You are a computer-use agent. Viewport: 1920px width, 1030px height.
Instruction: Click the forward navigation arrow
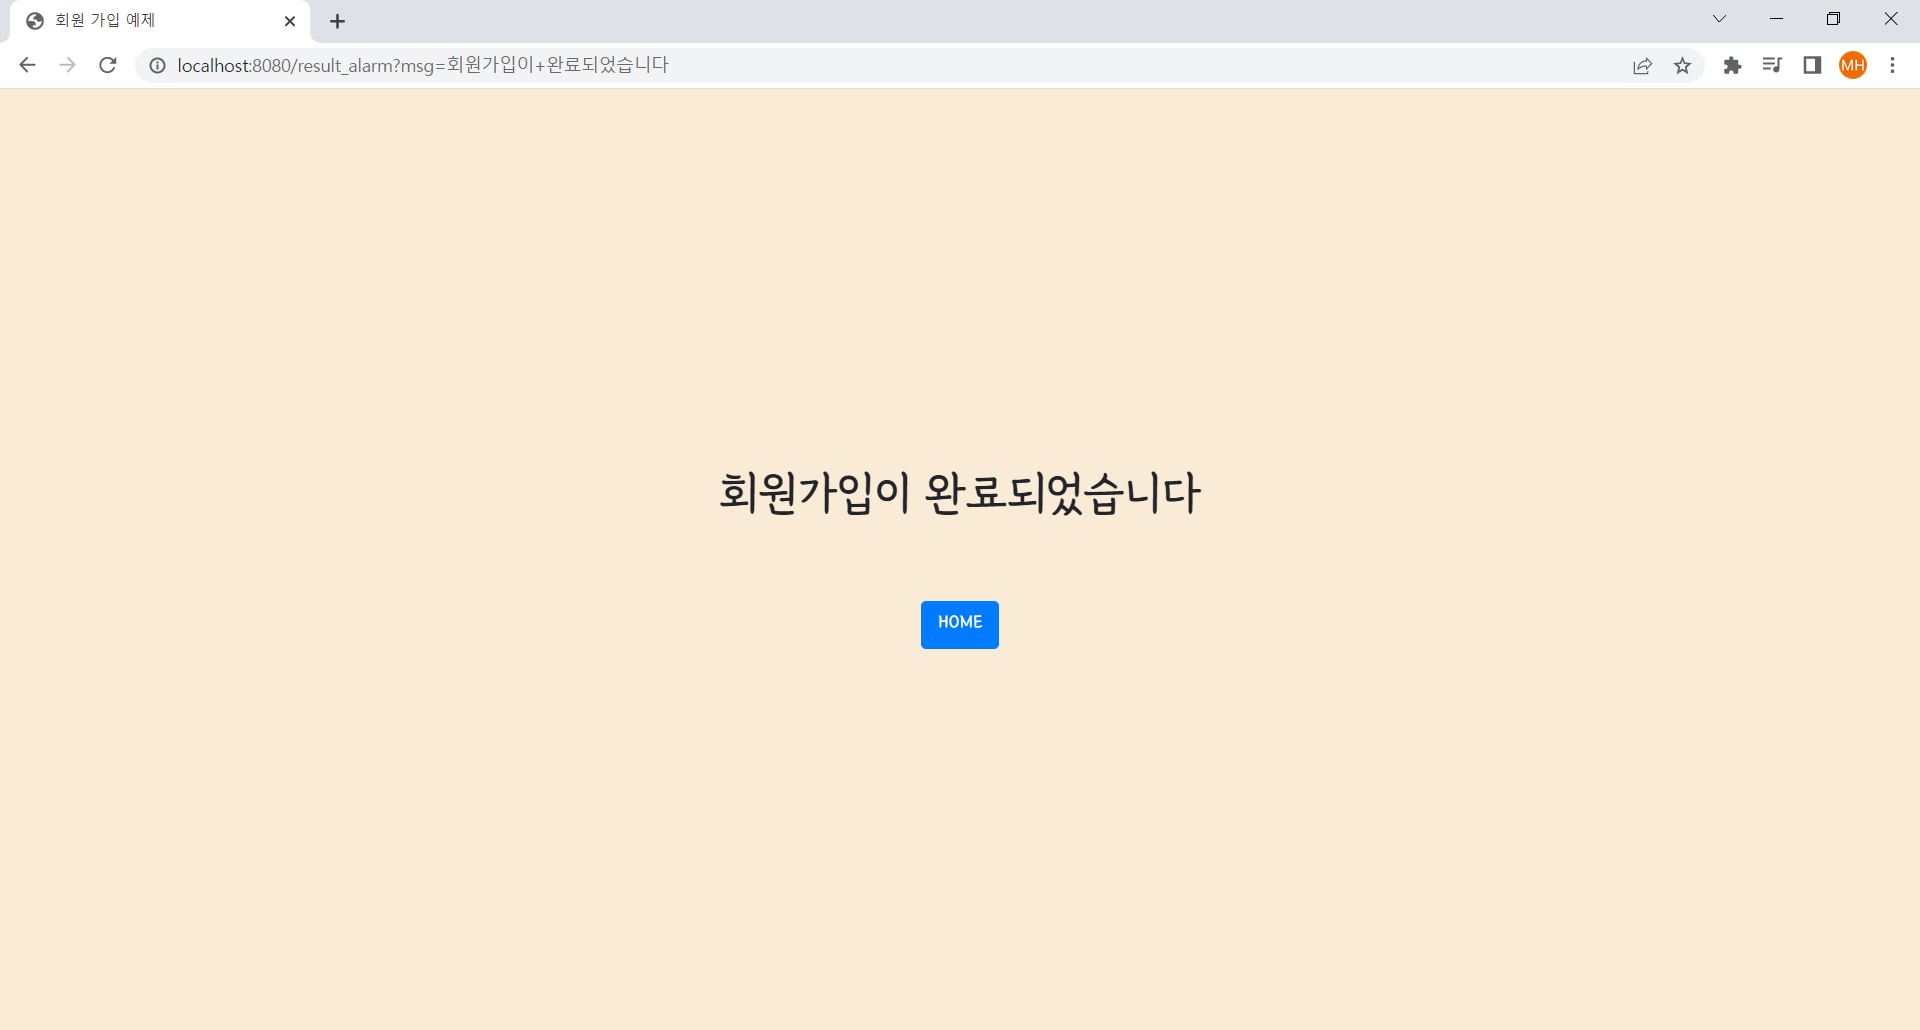coord(67,65)
